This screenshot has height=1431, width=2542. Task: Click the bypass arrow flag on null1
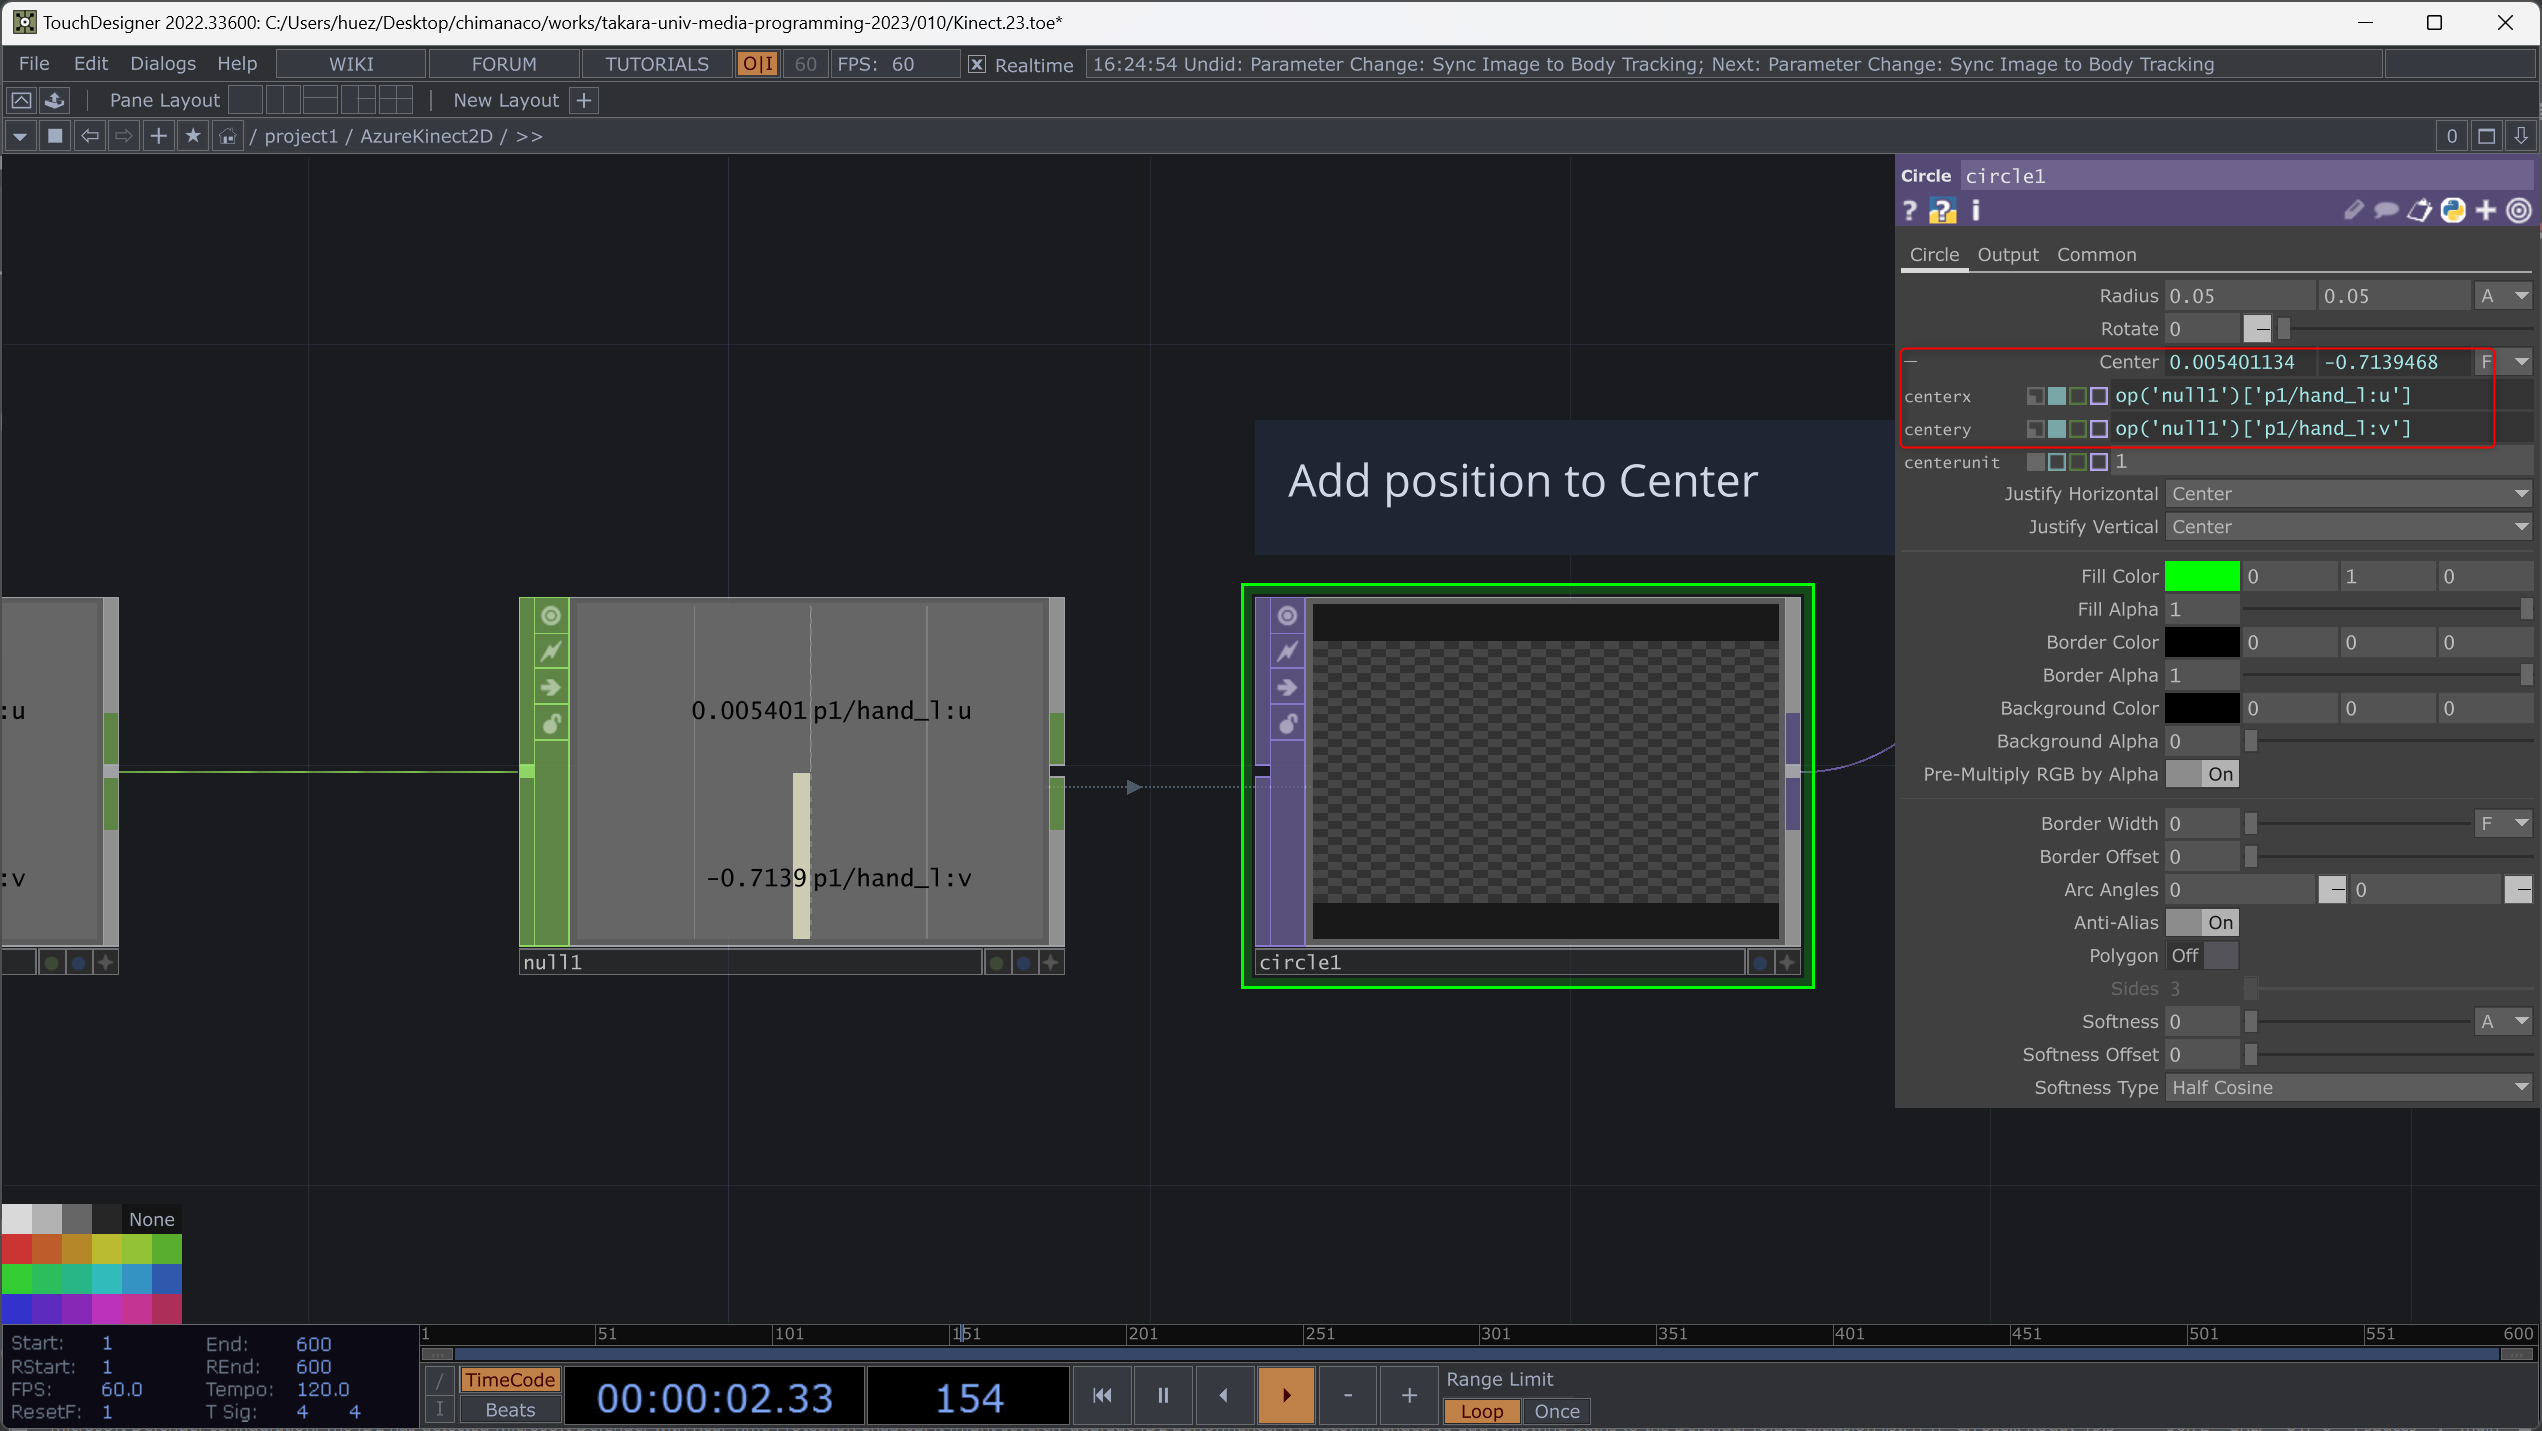[551, 687]
